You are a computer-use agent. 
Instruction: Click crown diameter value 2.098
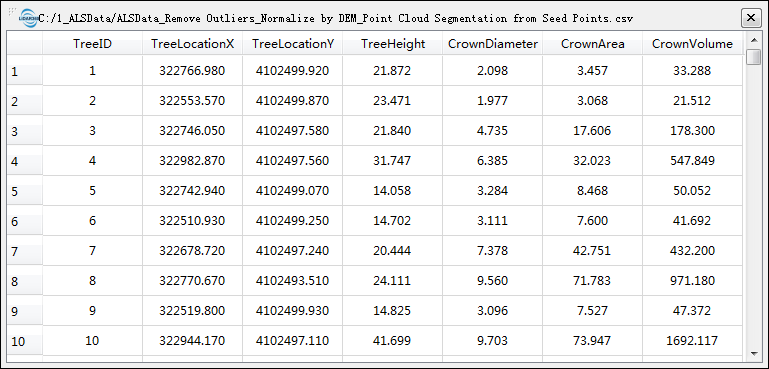coord(492,71)
